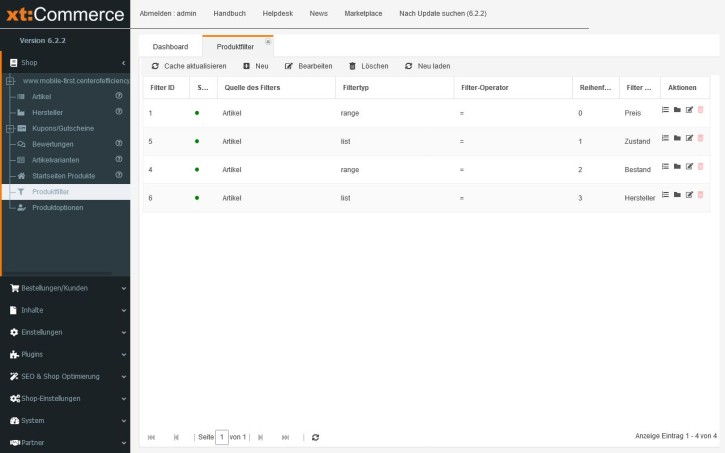Open Helpdesk in the top menu

[x=277, y=13]
